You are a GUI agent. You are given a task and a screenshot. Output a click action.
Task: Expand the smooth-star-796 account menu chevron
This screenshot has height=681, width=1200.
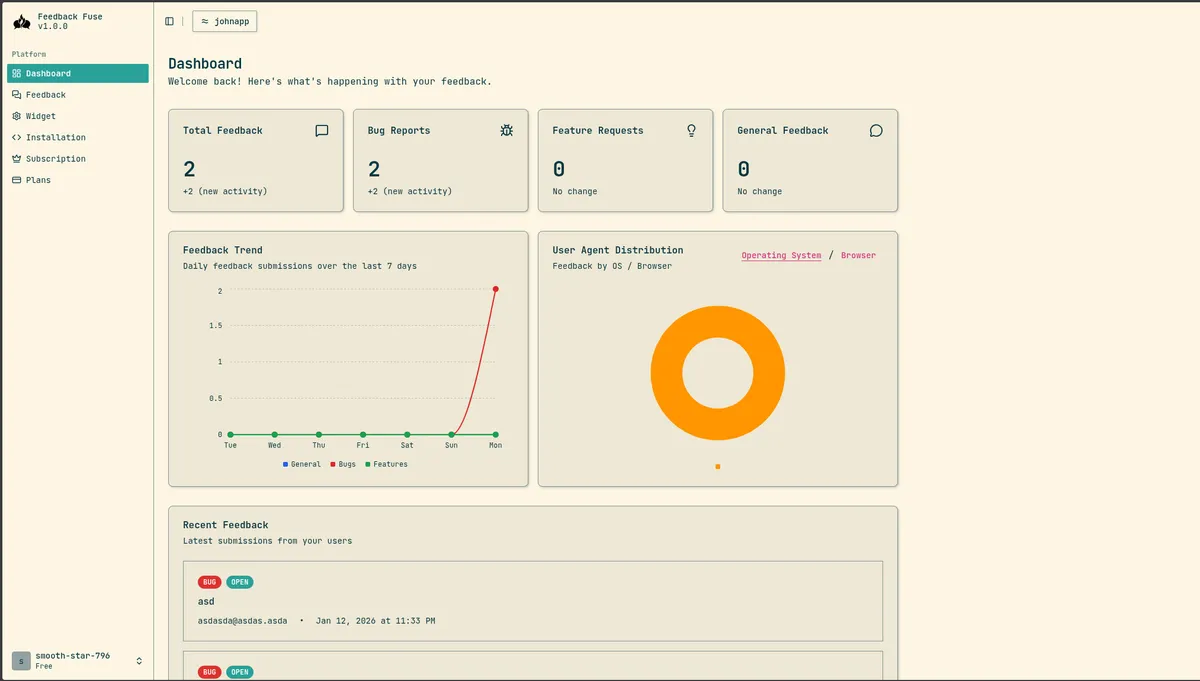point(139,661)
